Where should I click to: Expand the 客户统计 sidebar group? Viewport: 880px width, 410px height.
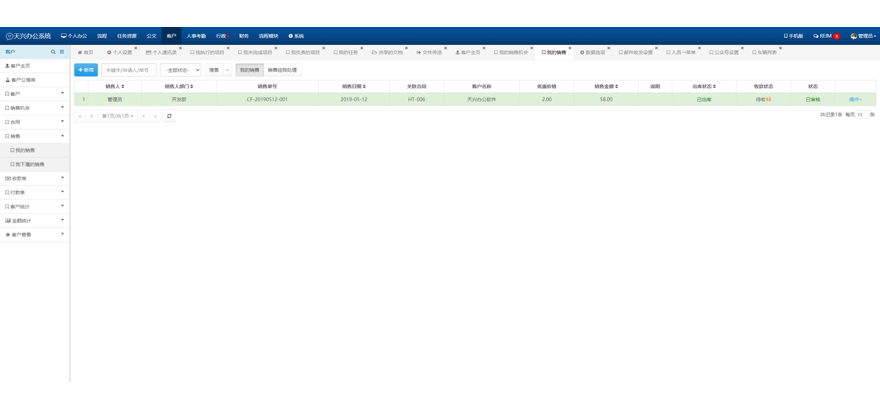click(35, 206)
